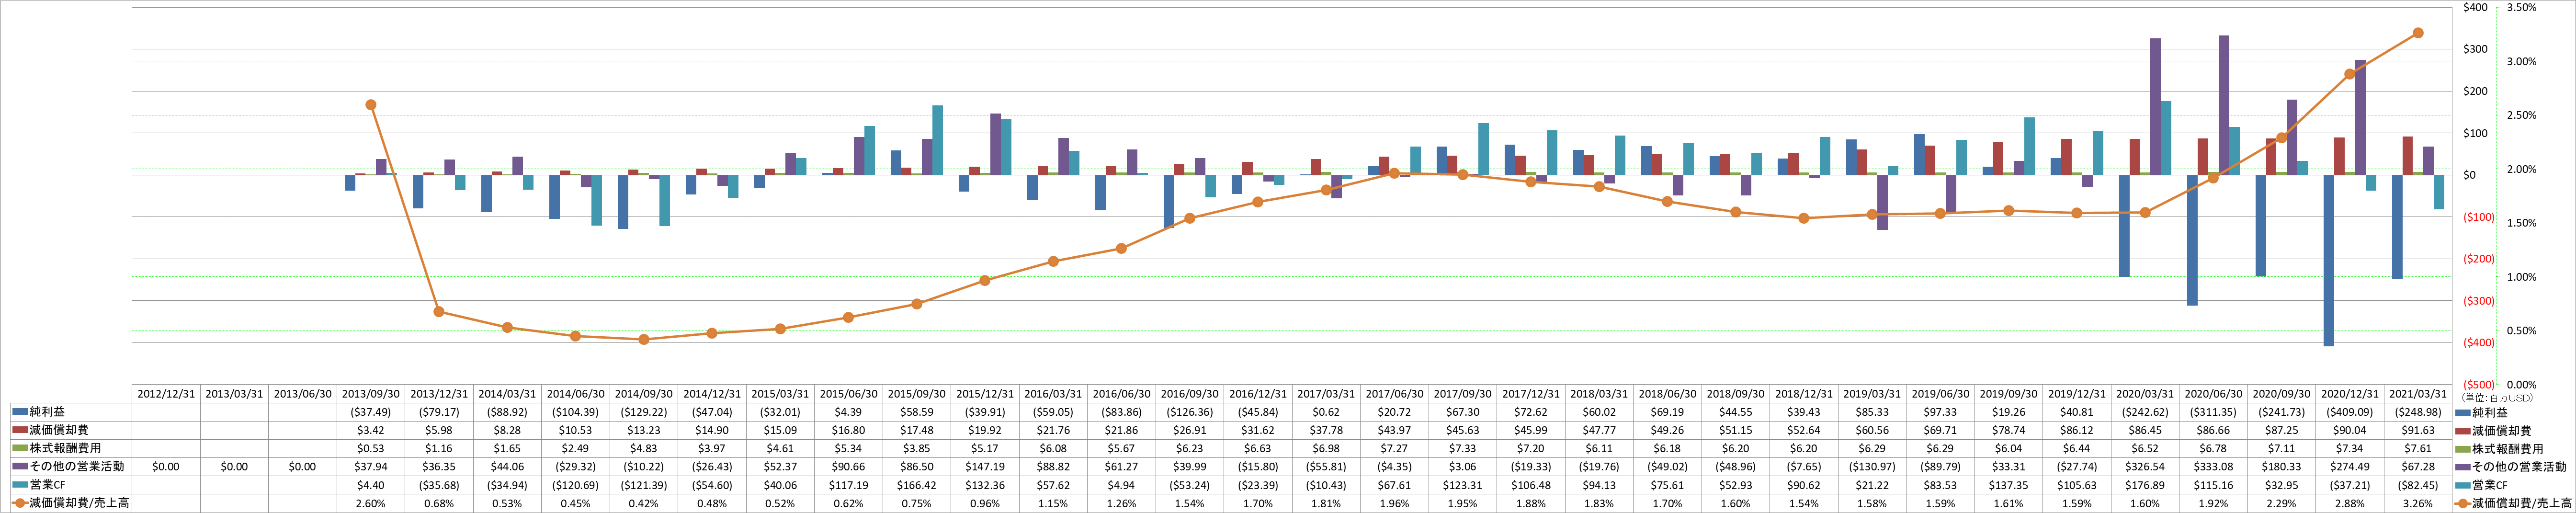Select the 2.50% secondary axis label

tap(2522, 115)
